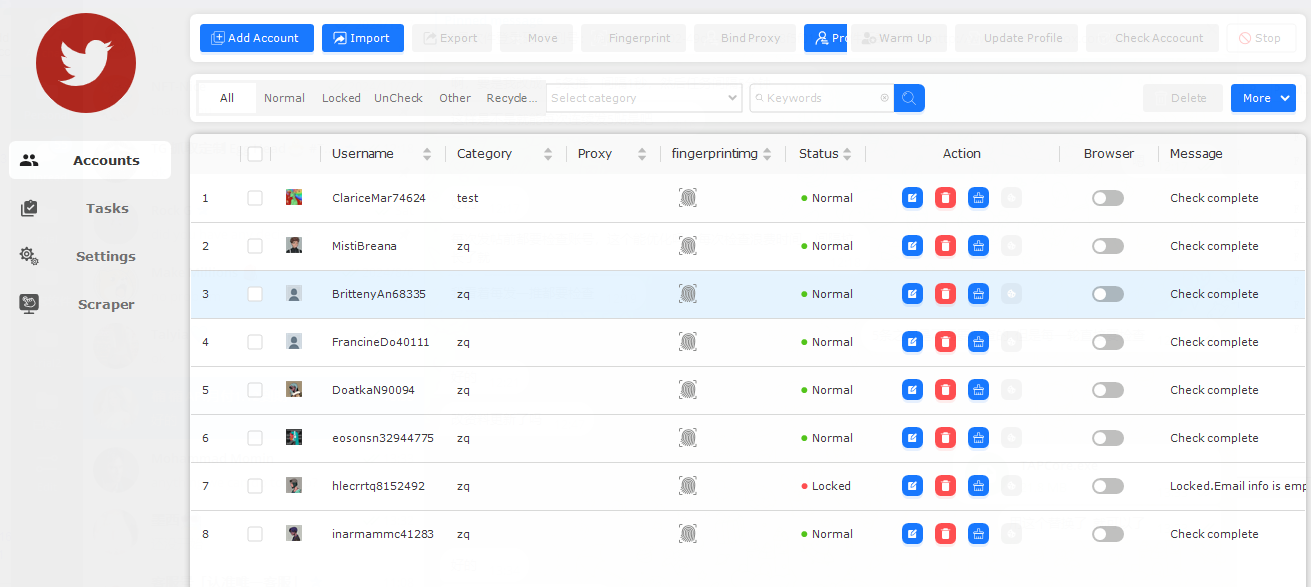Viewport: 1311px width, 587px height.
Task: Click the Add Account button
Action: (256, 38)
